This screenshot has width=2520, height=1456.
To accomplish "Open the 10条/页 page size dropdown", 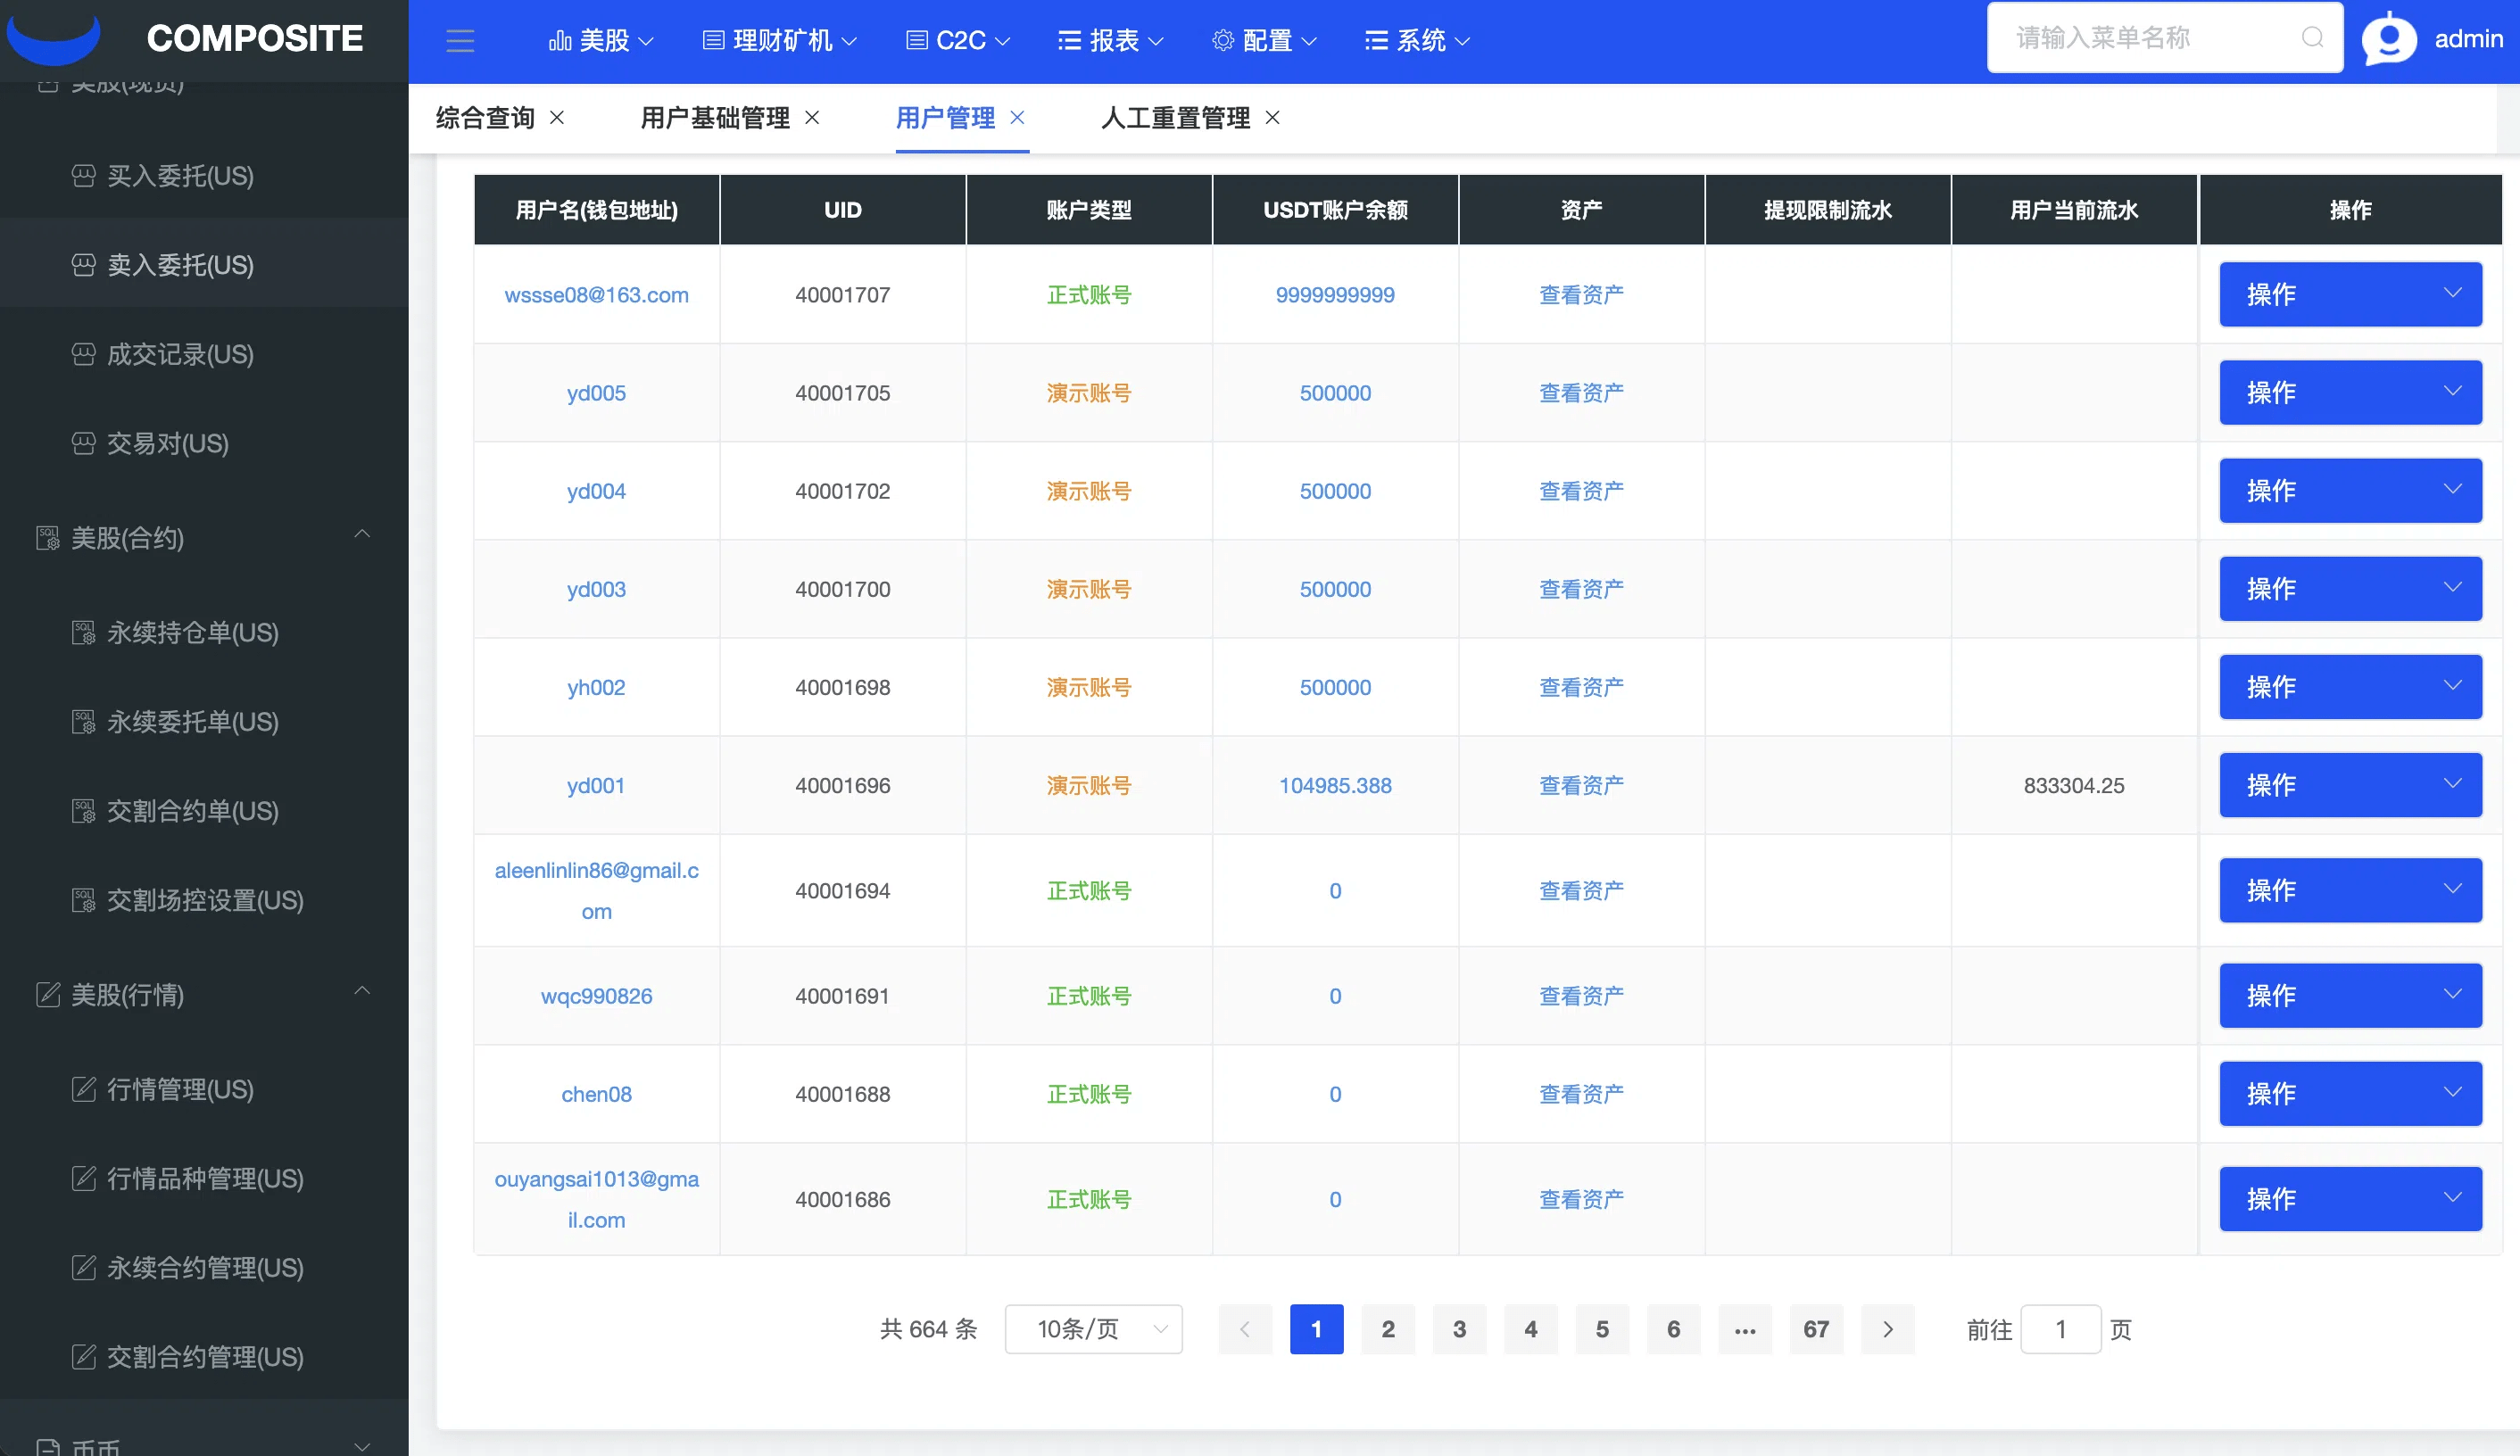I will click(1093, 1329).
